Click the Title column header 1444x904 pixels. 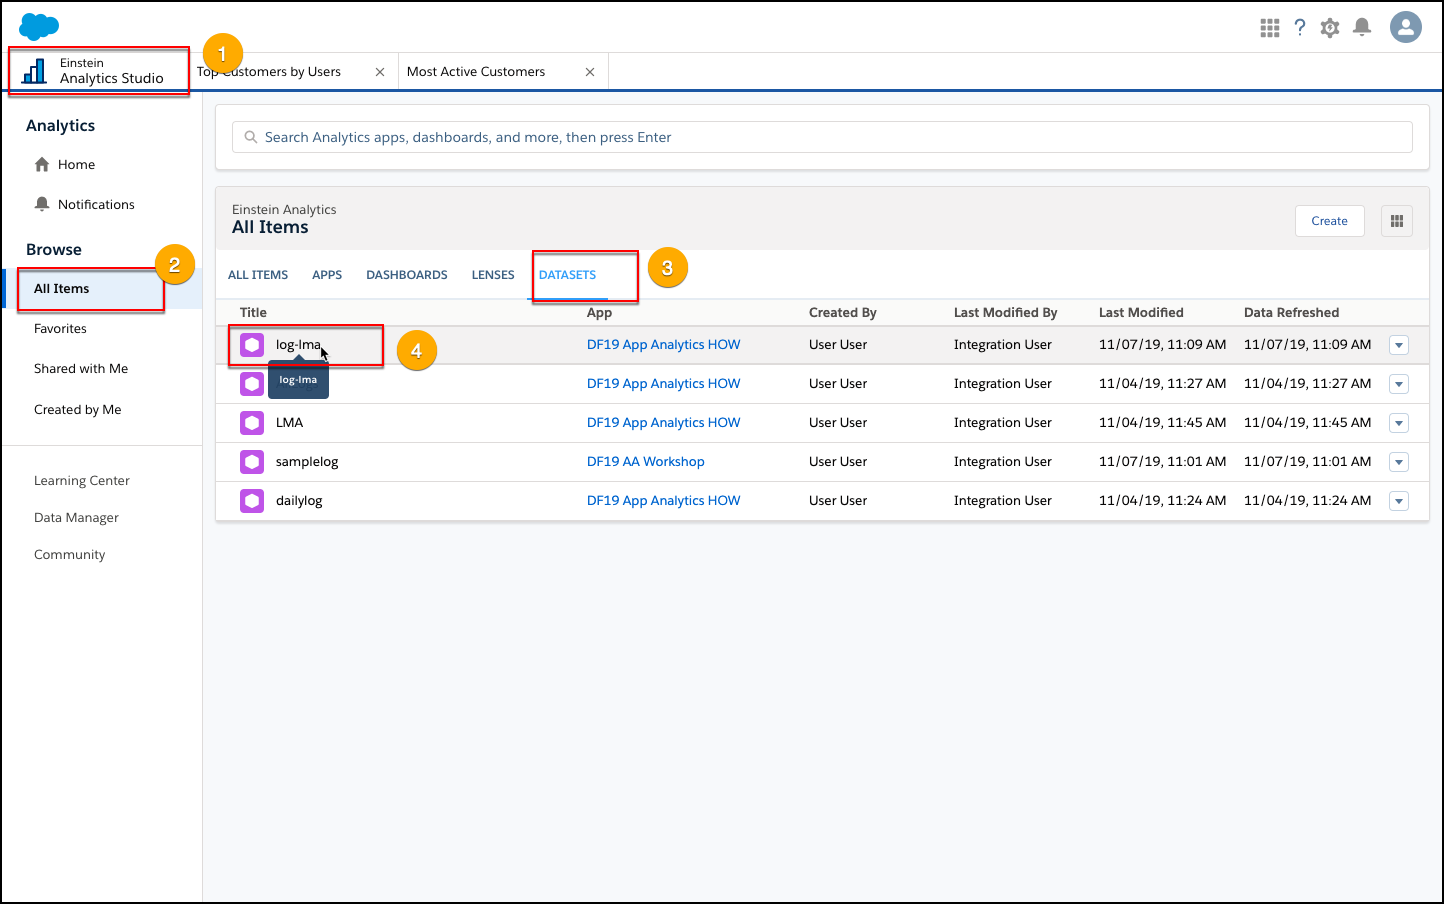click(x=253, y=313)
